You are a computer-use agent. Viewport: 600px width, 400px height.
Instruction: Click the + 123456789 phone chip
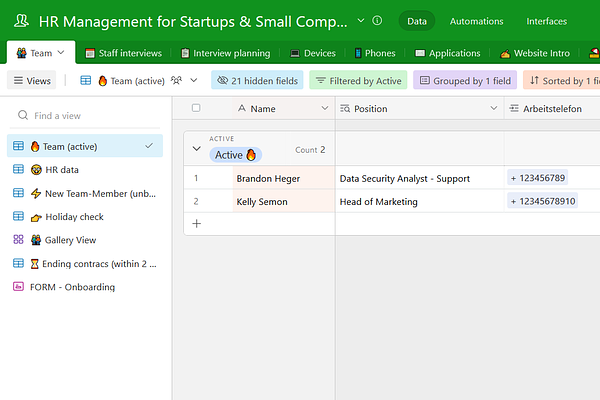(x=537, y=178)
